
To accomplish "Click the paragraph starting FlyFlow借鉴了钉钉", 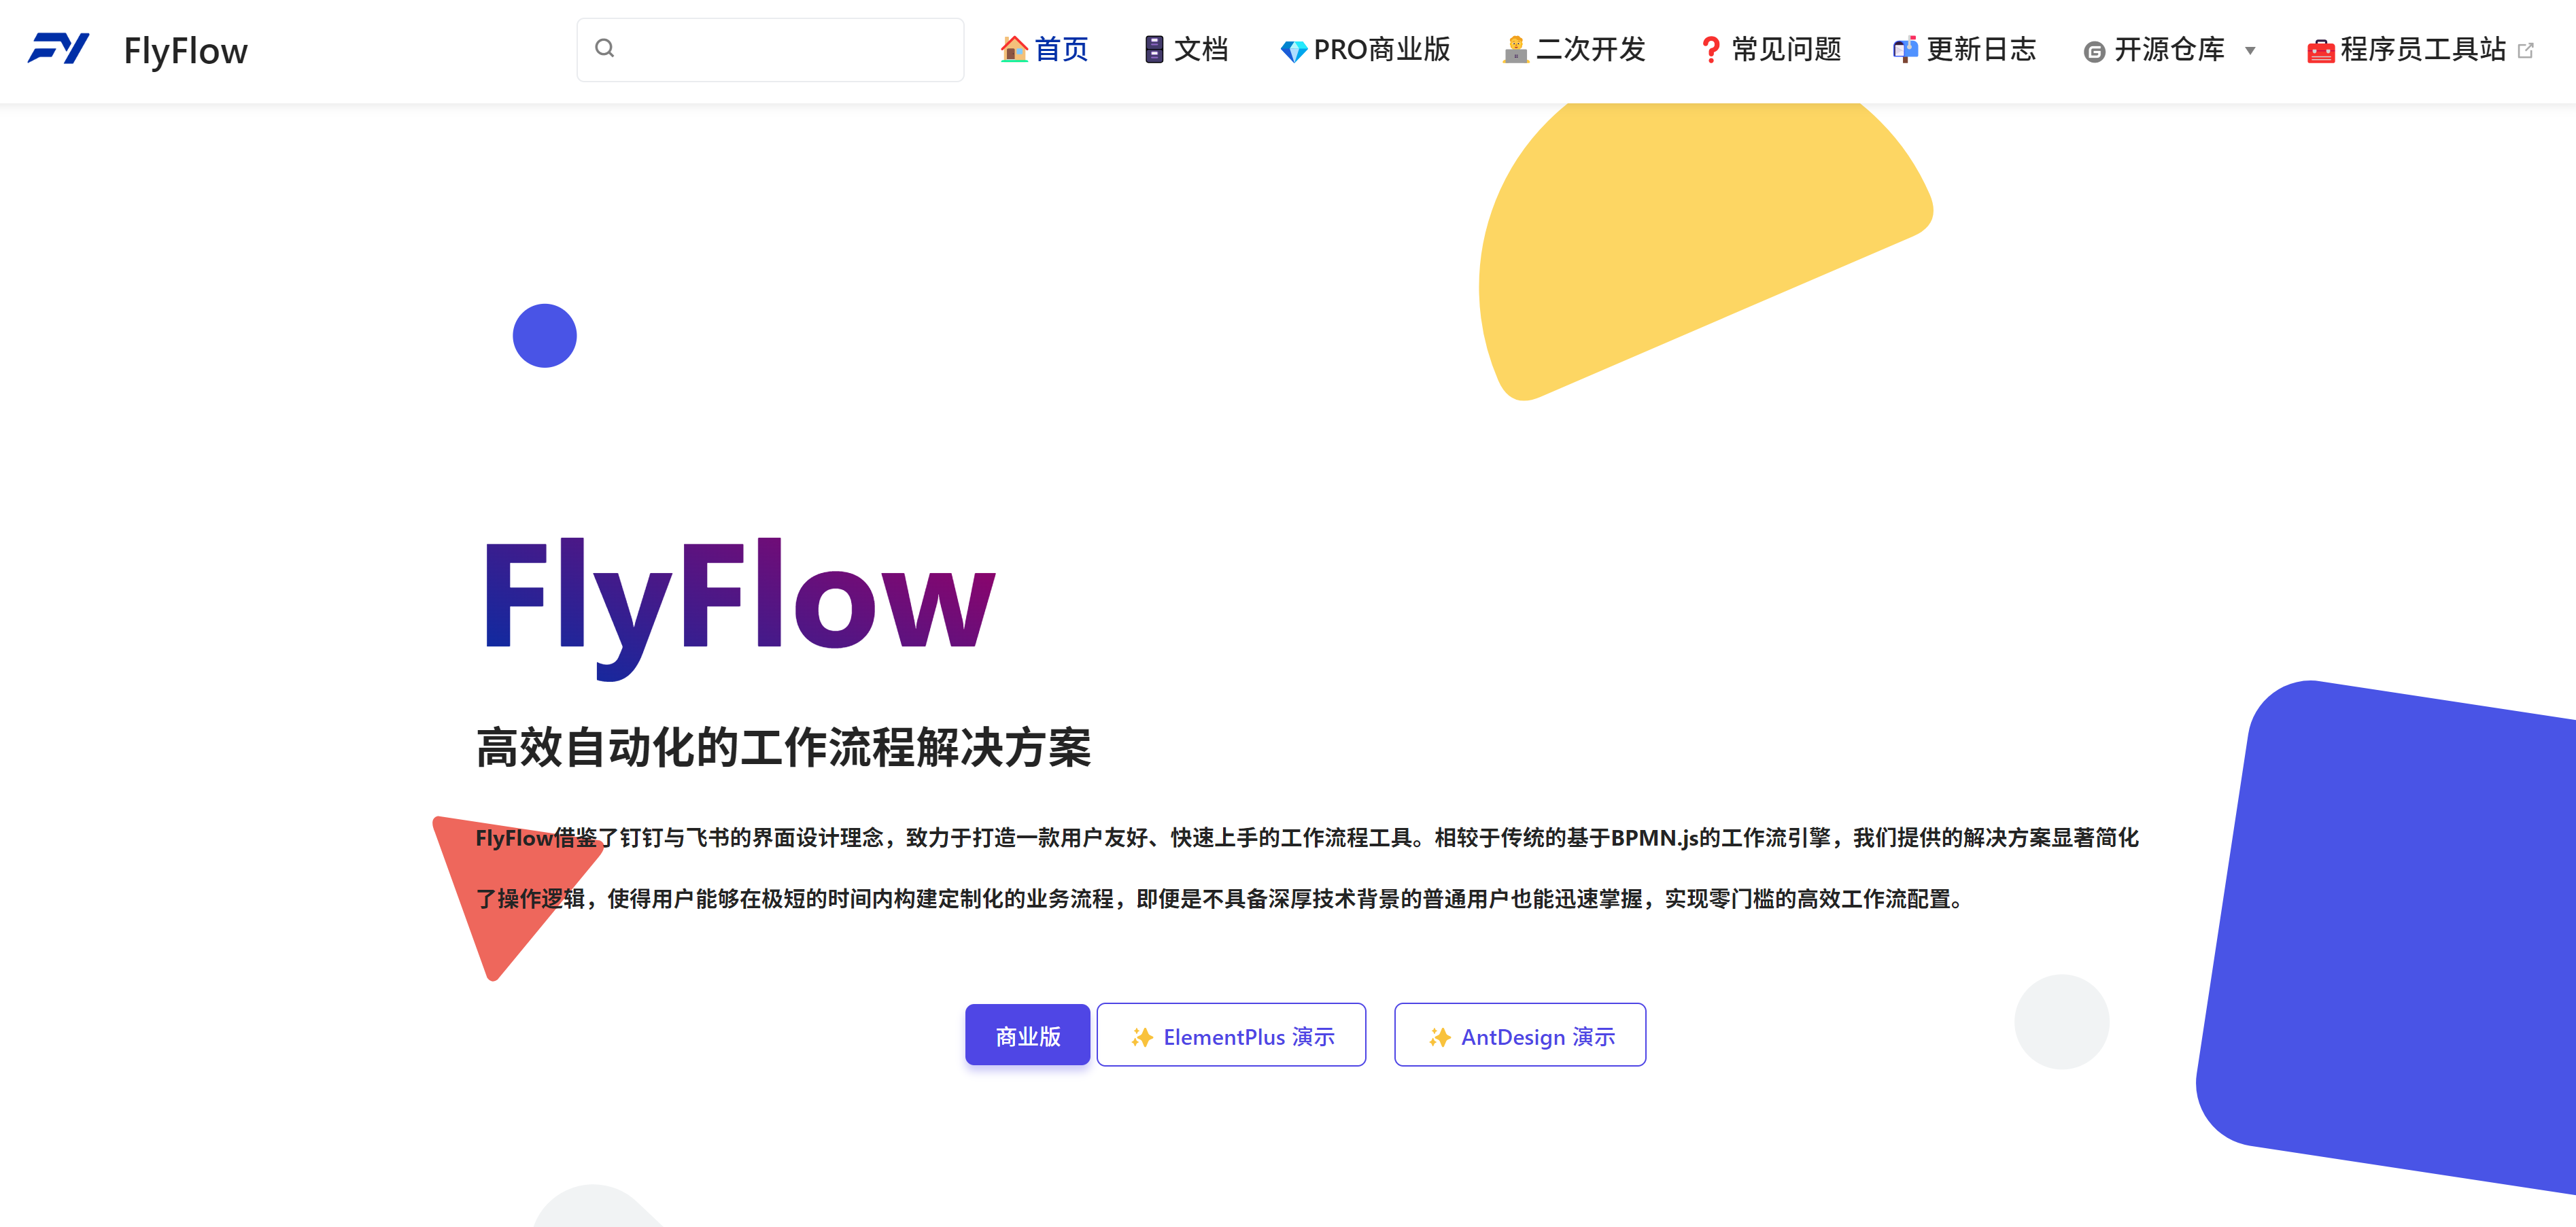I will [x=1306, y=868].
